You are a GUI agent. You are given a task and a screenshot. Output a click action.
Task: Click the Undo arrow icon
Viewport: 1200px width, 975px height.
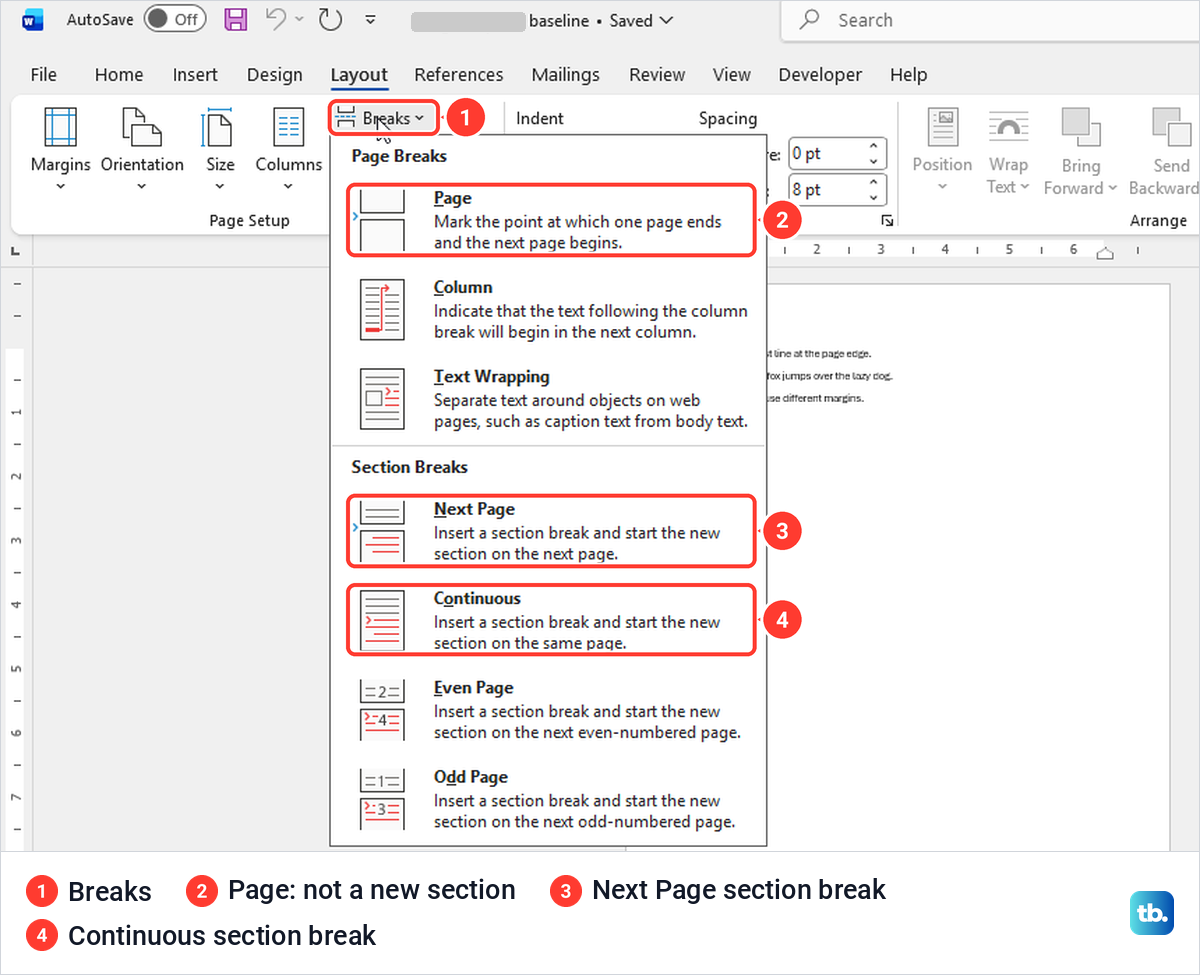coord(277,19)
